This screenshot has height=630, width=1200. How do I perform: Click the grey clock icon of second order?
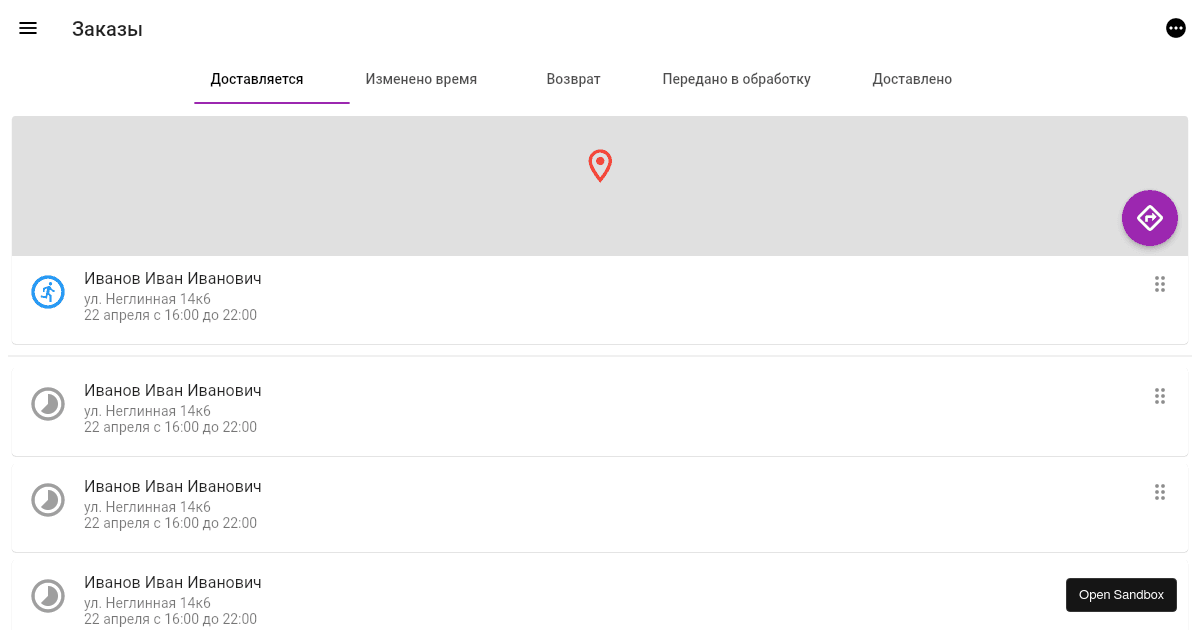[x=48, y=404]
